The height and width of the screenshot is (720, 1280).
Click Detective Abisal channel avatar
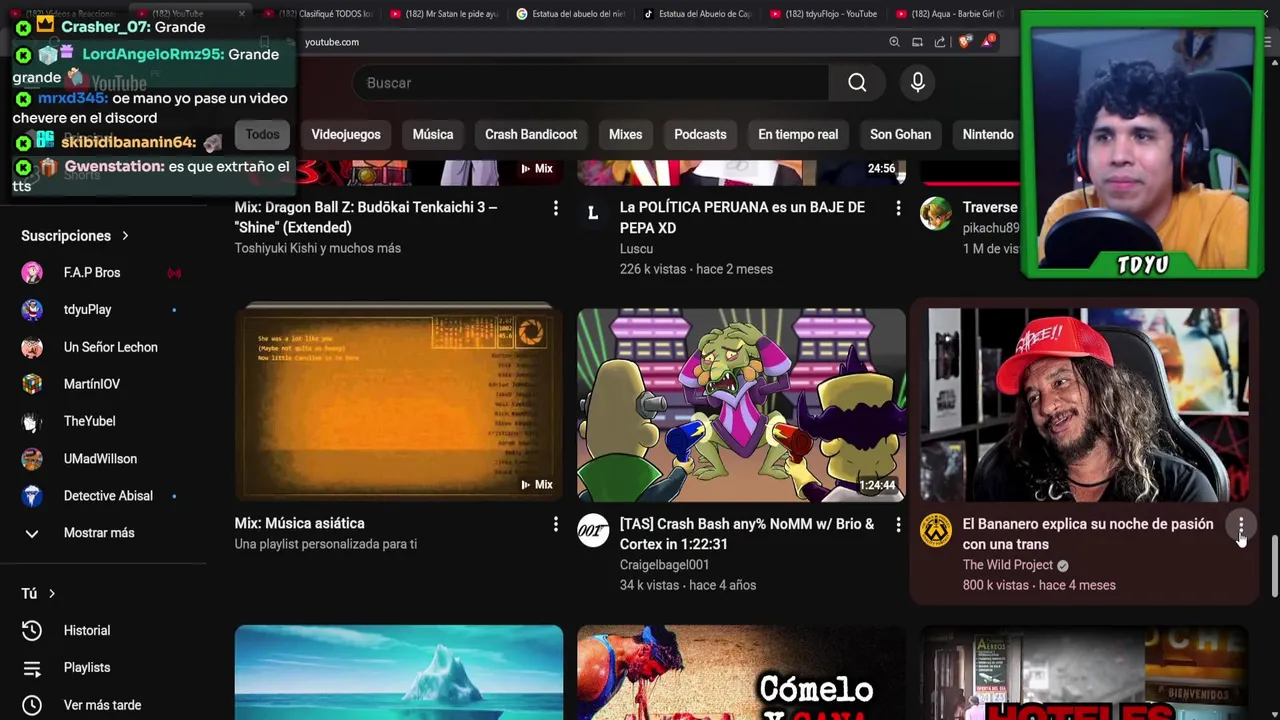pyautogui.click(x=32, y=496)
